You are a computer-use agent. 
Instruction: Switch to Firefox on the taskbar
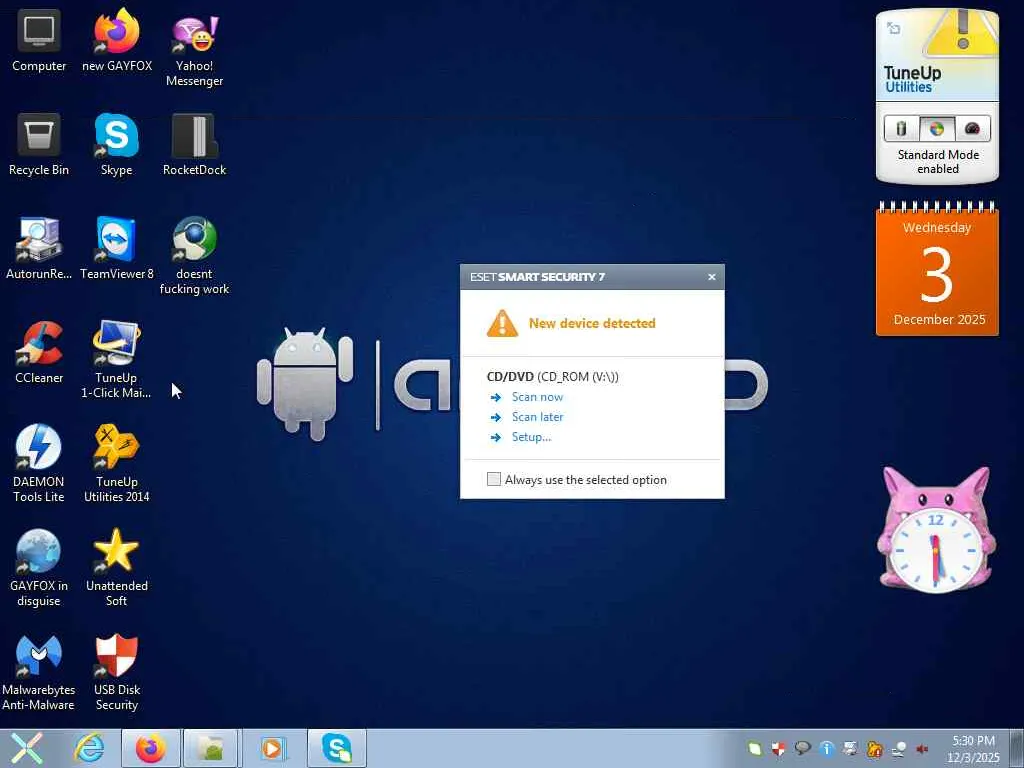[151, 748]
